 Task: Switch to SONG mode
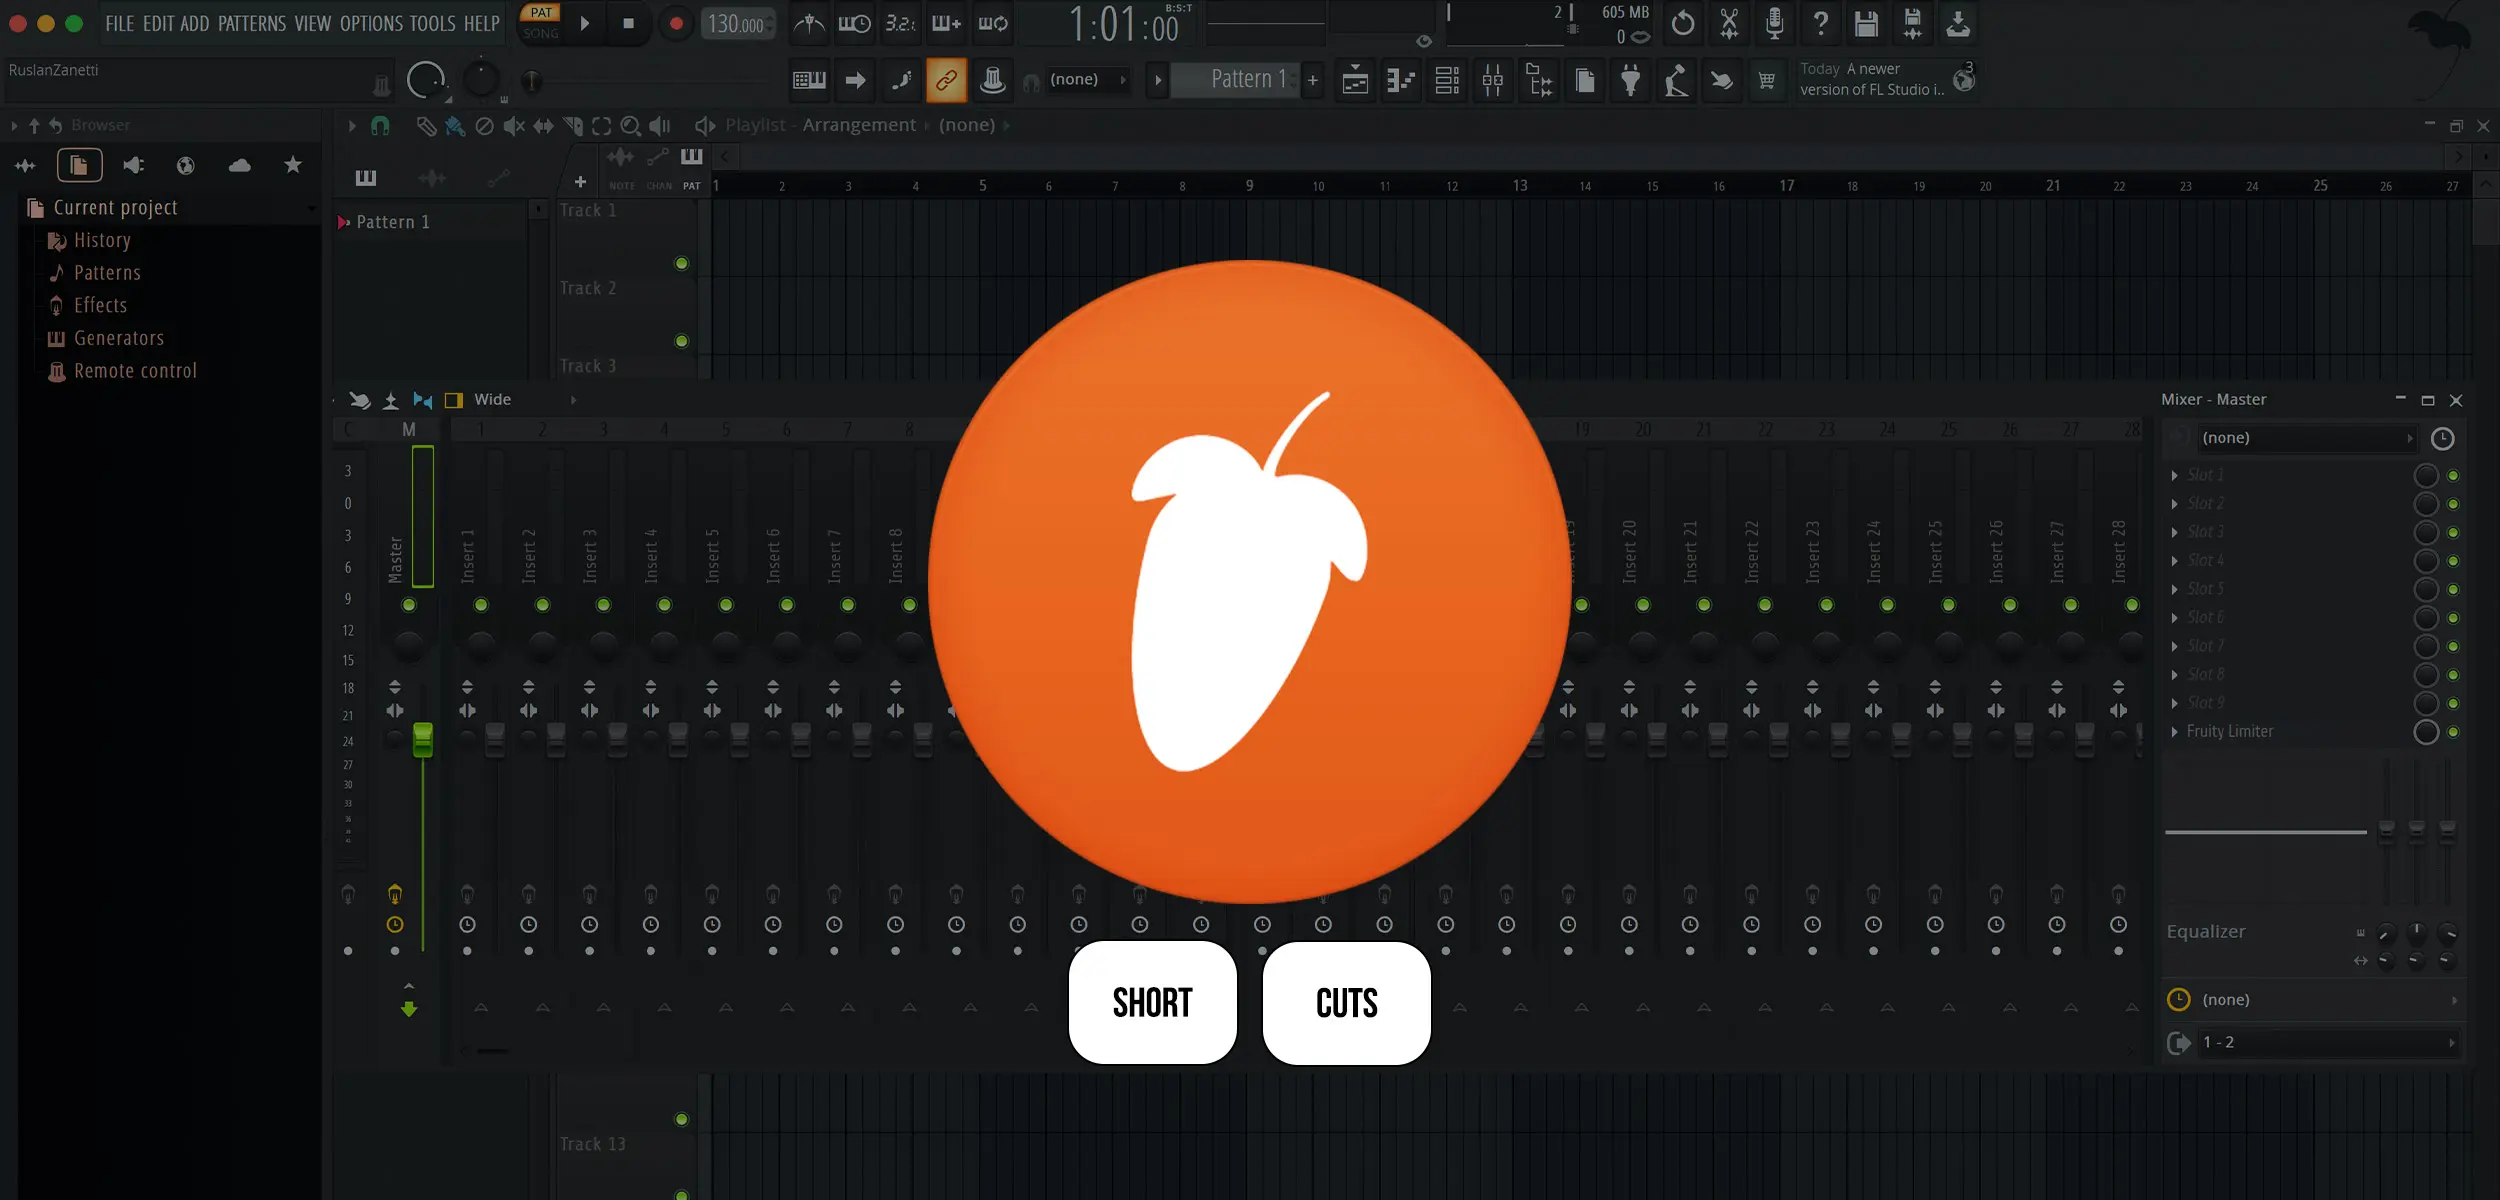pyautogui.click(x=541, y=33)
